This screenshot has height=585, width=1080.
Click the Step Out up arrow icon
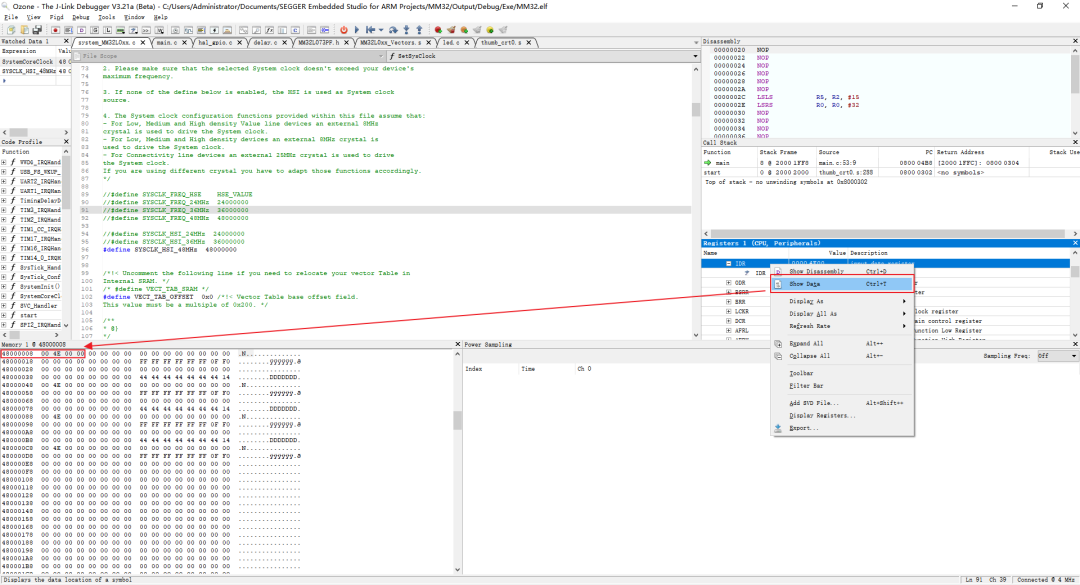[419, 30]
